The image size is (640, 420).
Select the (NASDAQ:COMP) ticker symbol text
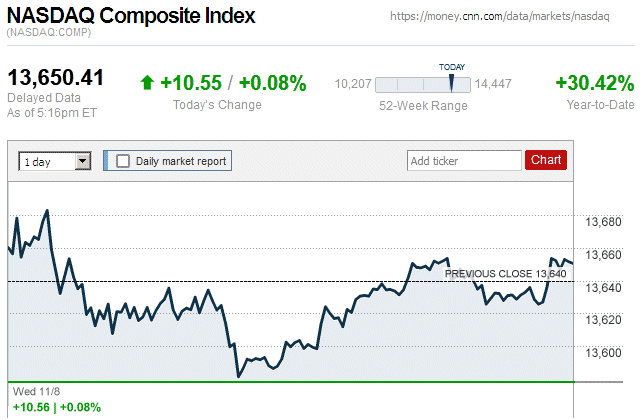coord(48,34)
